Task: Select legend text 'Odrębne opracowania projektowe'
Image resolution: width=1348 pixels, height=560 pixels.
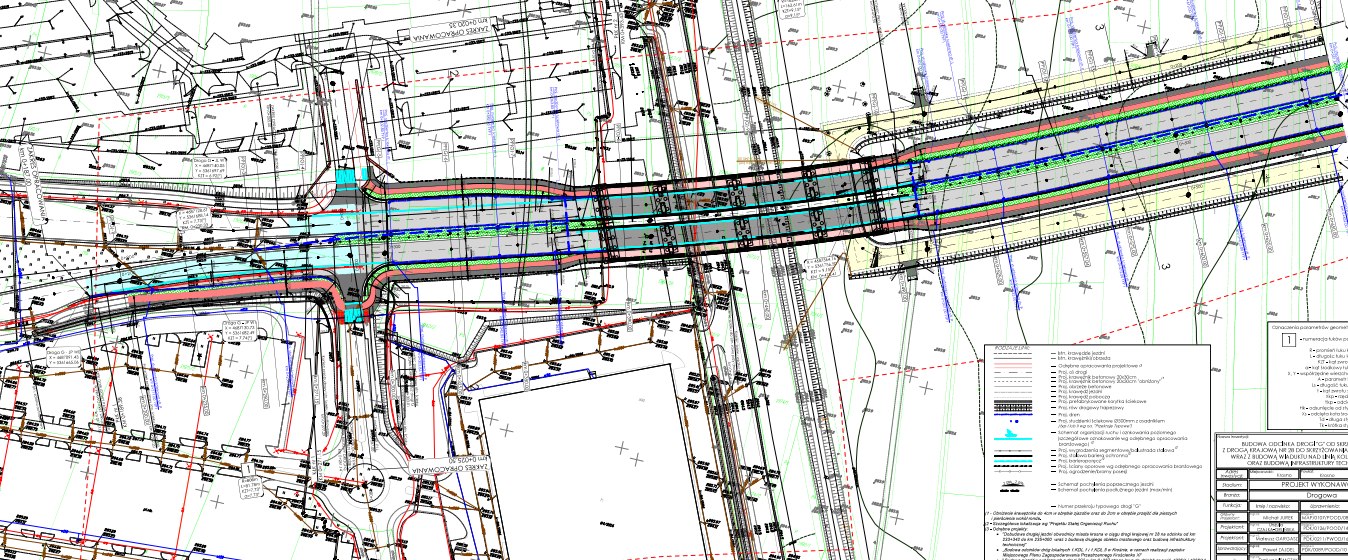Action: 1100,366
